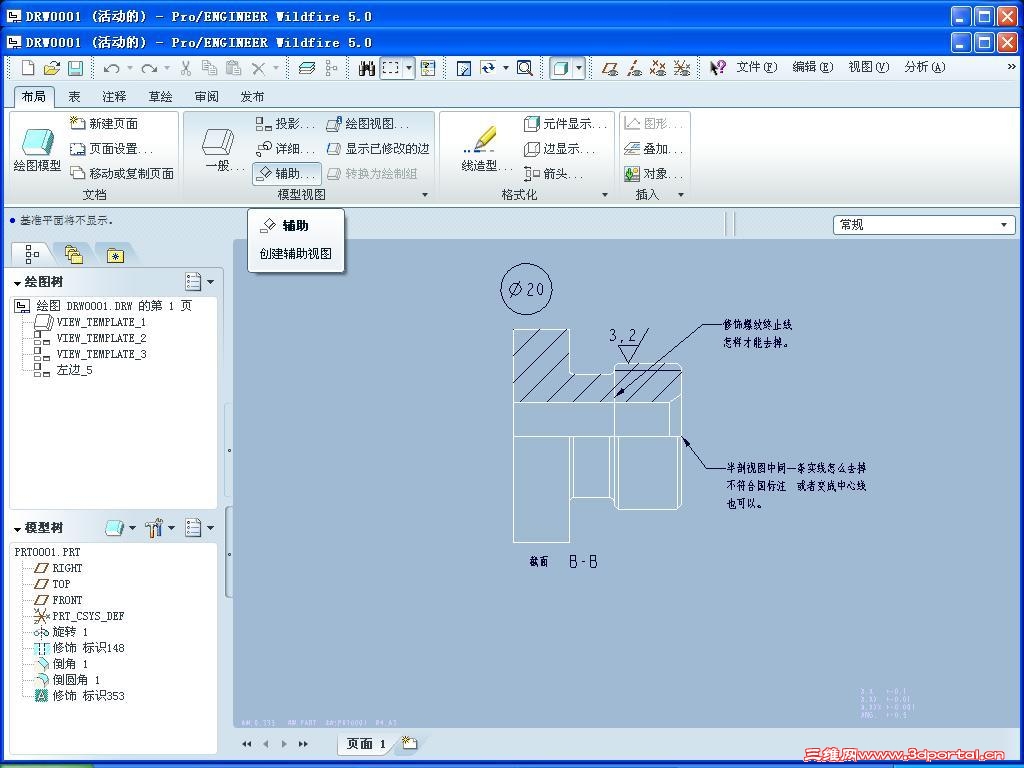This screenshot has width=1024, height=768.
Task: Click the repaint icon with the pencil square
Action: click(x=464, y=68)
